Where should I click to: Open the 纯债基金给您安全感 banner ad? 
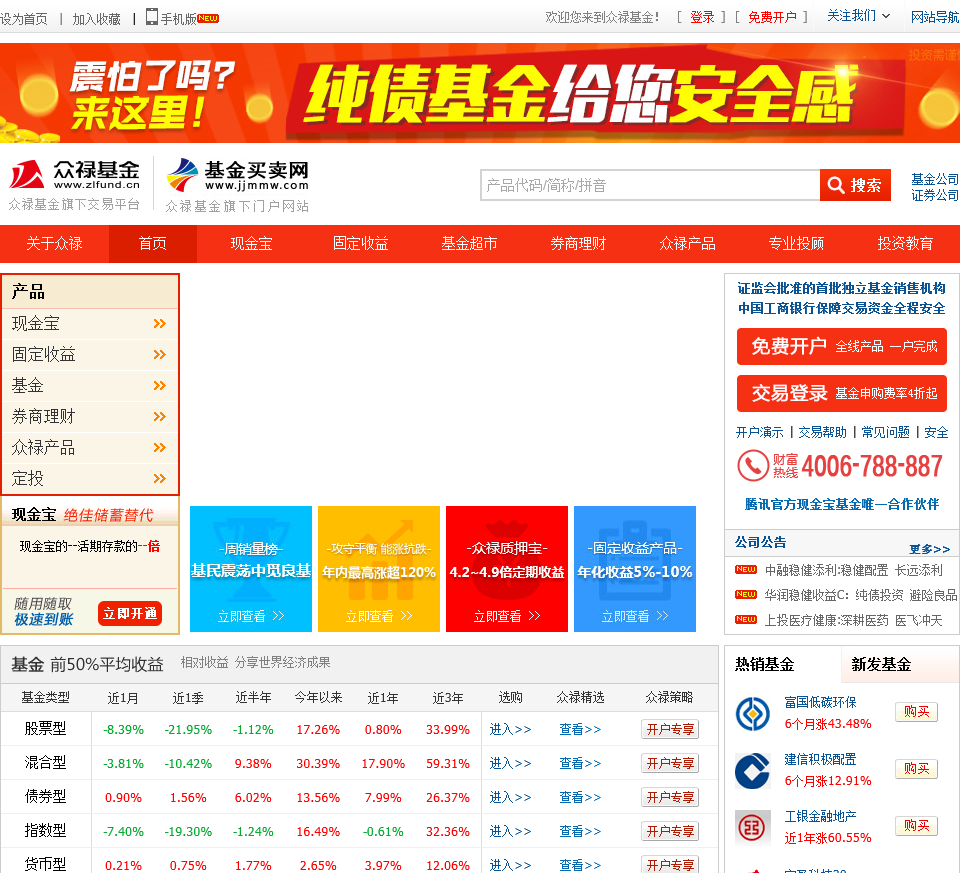click(480, 93)
